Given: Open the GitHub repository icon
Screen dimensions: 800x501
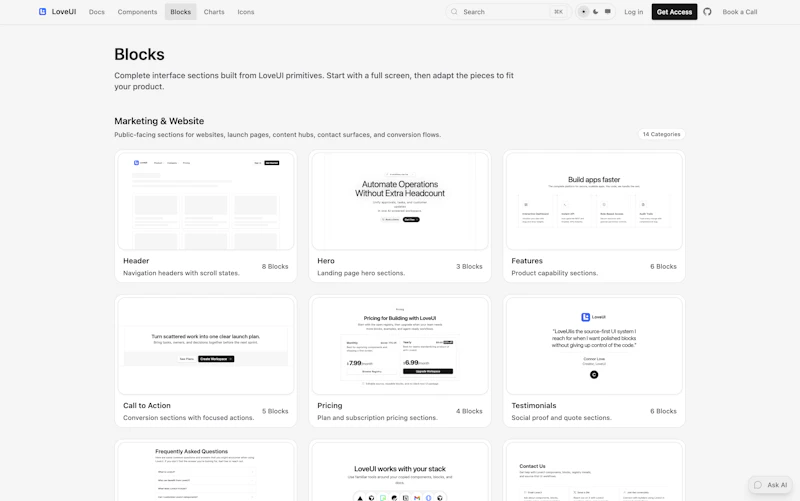Looking at the screenshot, I should (707, 12).
